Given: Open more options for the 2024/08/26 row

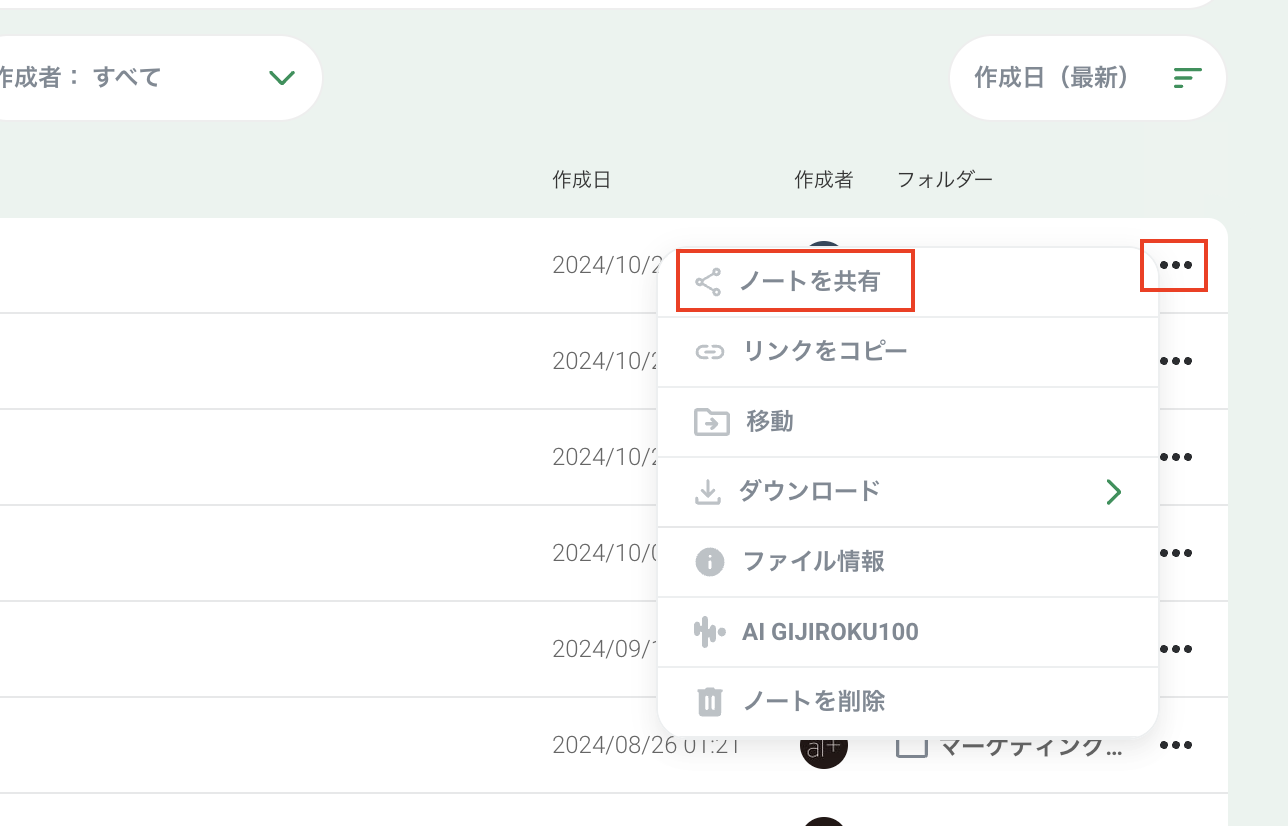Looking at the screenshot, I should [x=1176, y=745].
